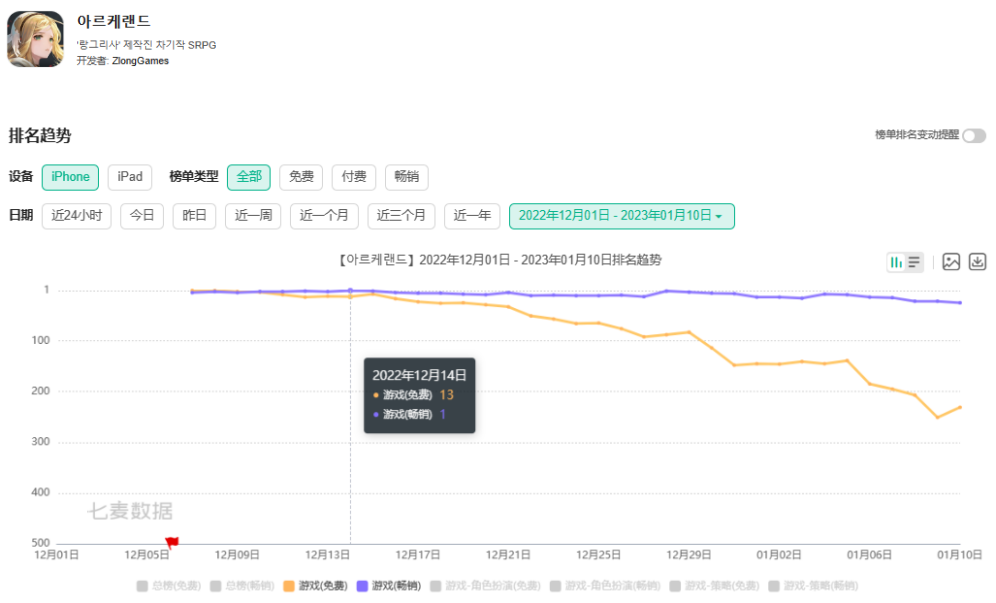Choose 近三个月 date range
The width and height of the screenshot is (996, 603).
pyautogui.click(x=401, y=216)
